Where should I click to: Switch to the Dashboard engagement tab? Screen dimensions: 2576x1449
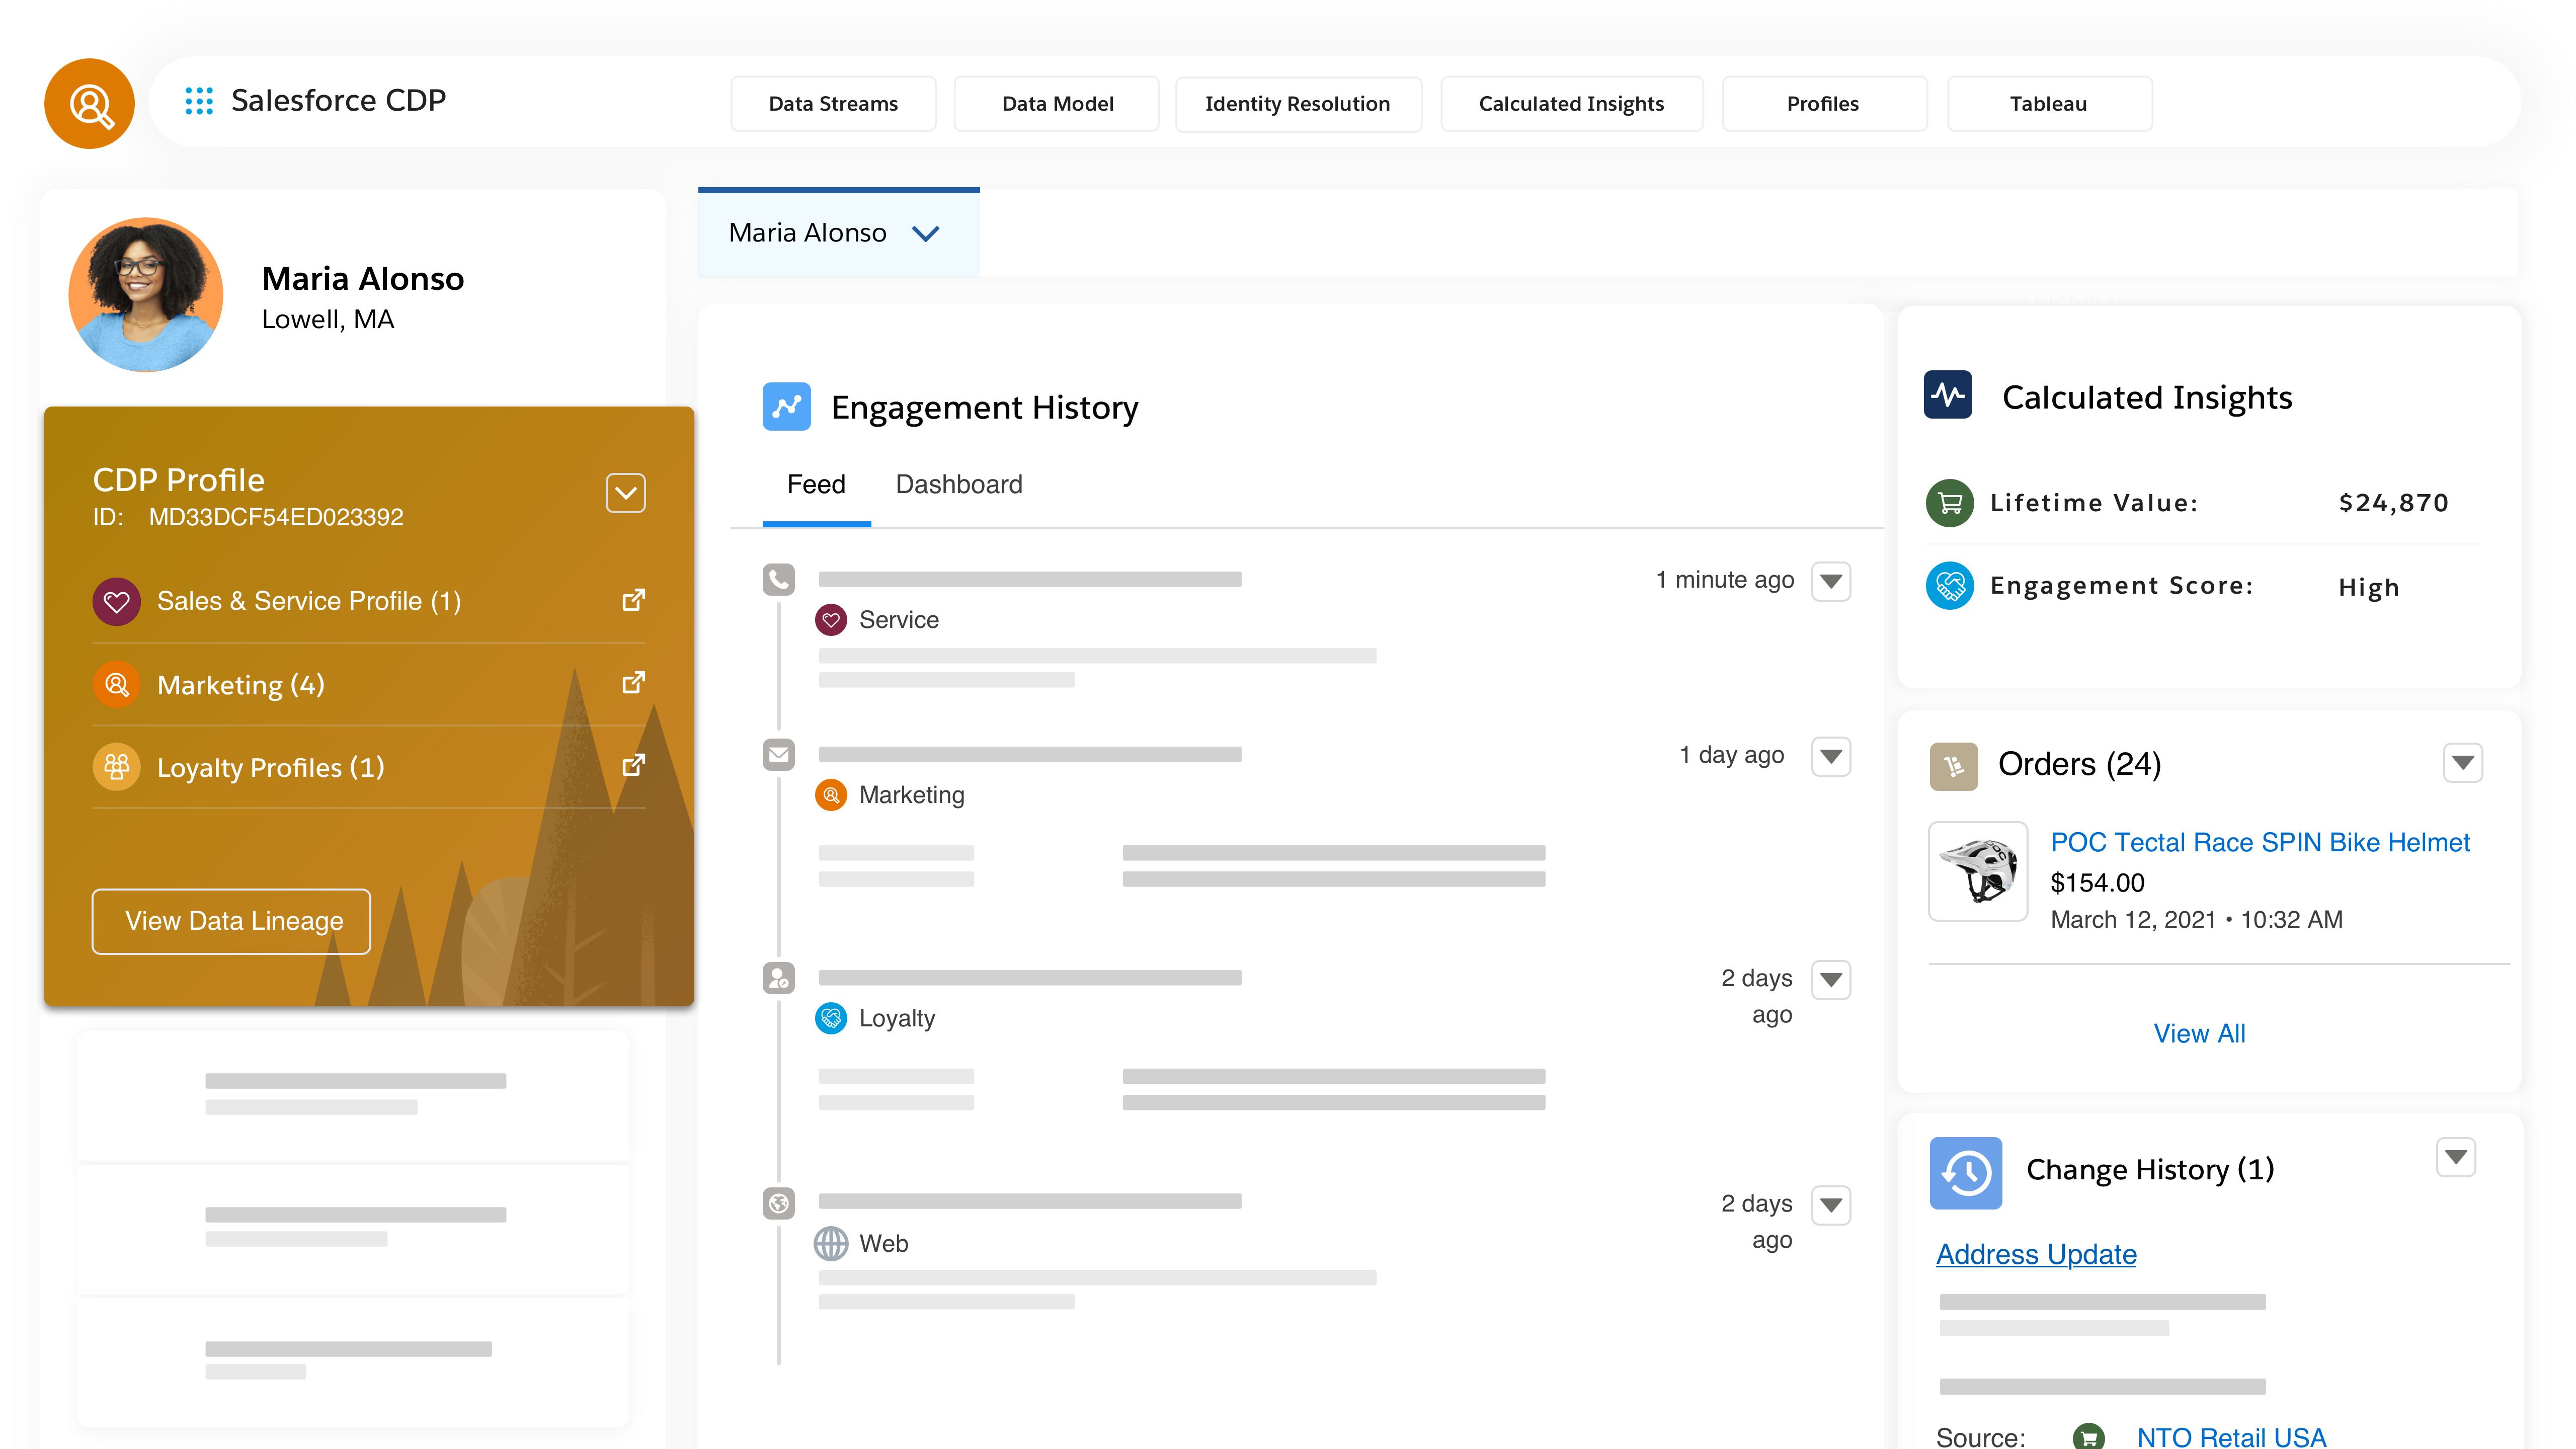957,483
